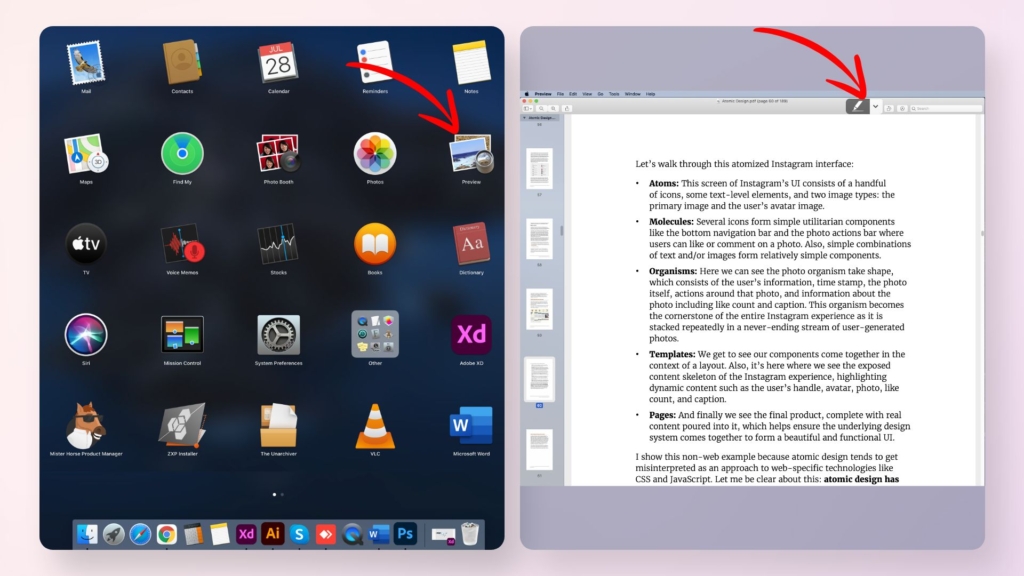Open Safari from the Dock

[140, 534]
